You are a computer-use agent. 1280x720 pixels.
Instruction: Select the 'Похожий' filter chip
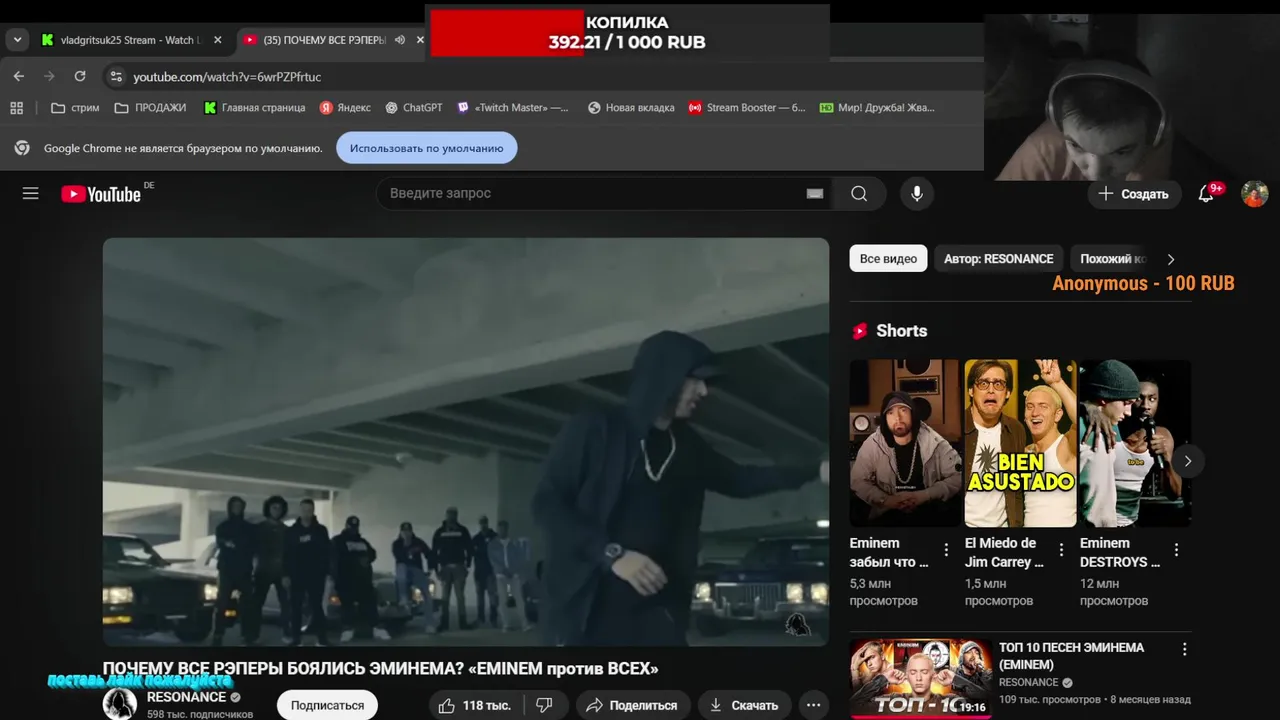point(1112,259)
